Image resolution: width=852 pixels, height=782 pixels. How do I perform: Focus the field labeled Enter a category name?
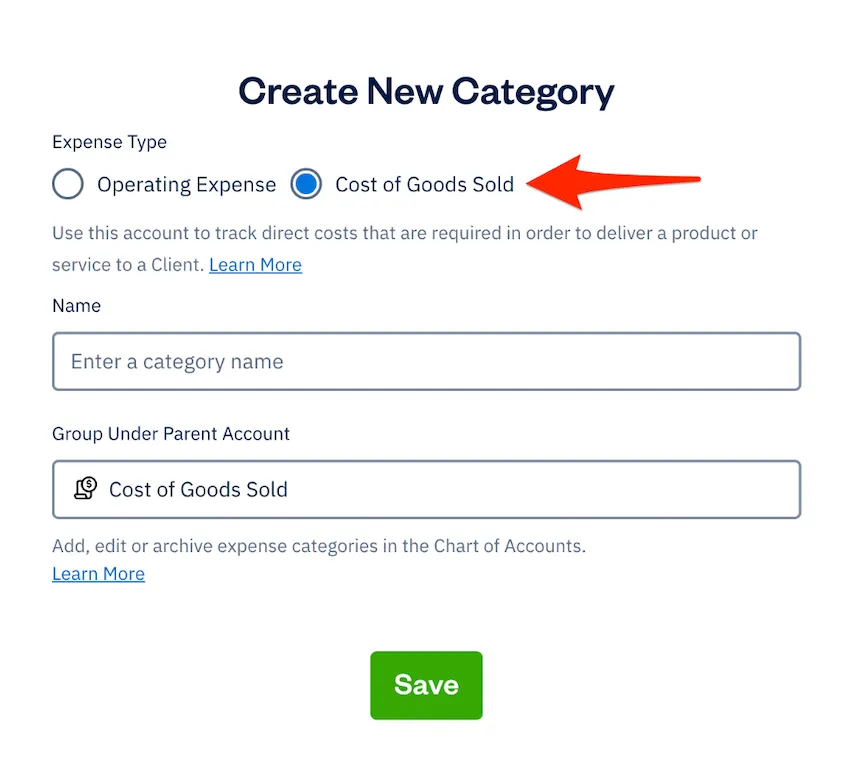coord(426,361)
